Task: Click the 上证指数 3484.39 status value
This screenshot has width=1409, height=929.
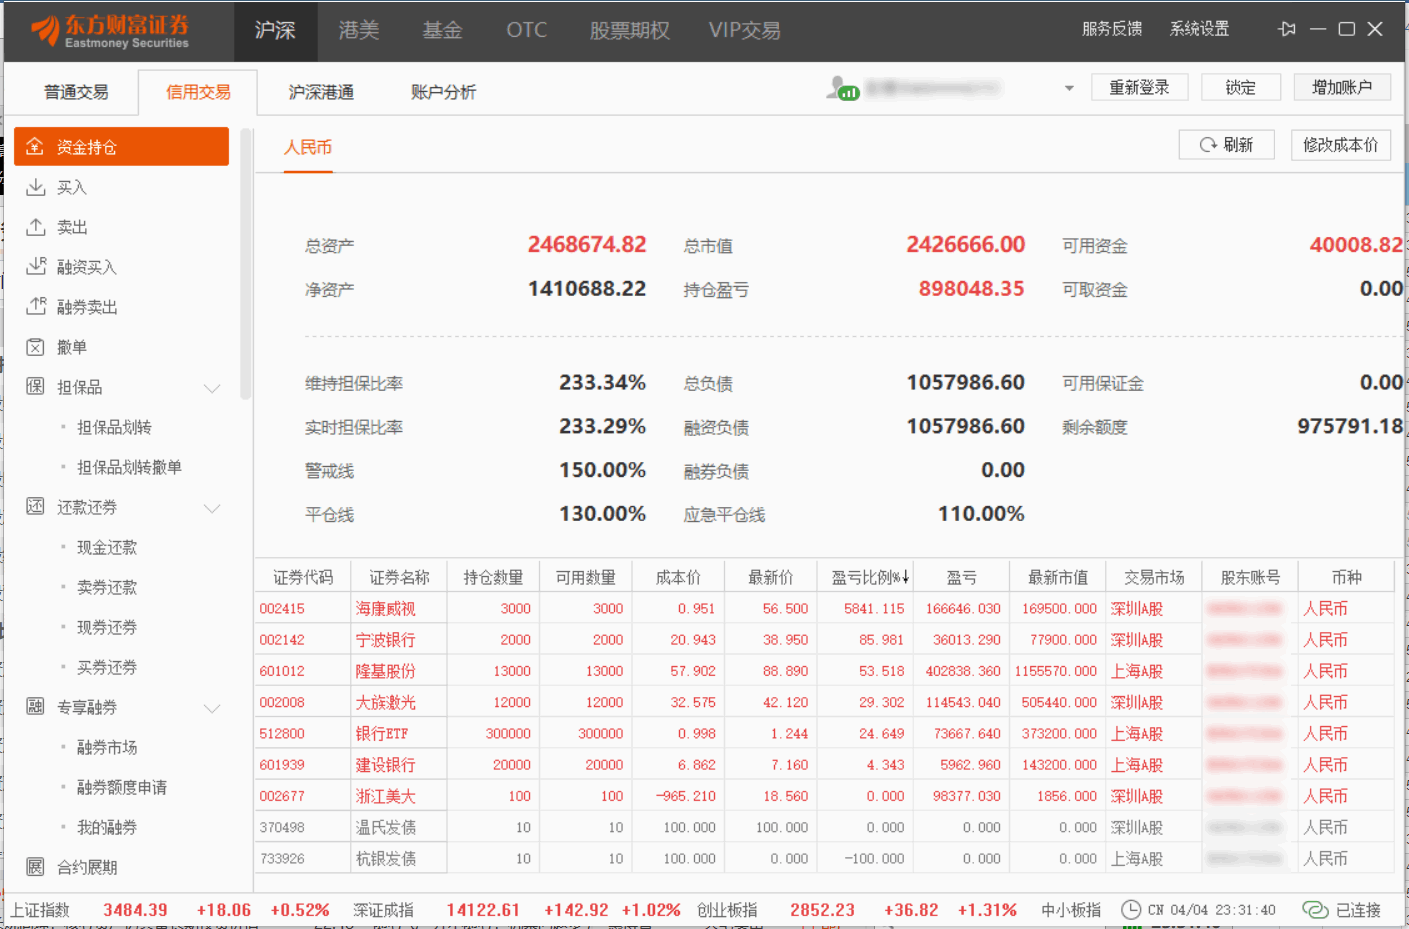Action: (135, 910)
